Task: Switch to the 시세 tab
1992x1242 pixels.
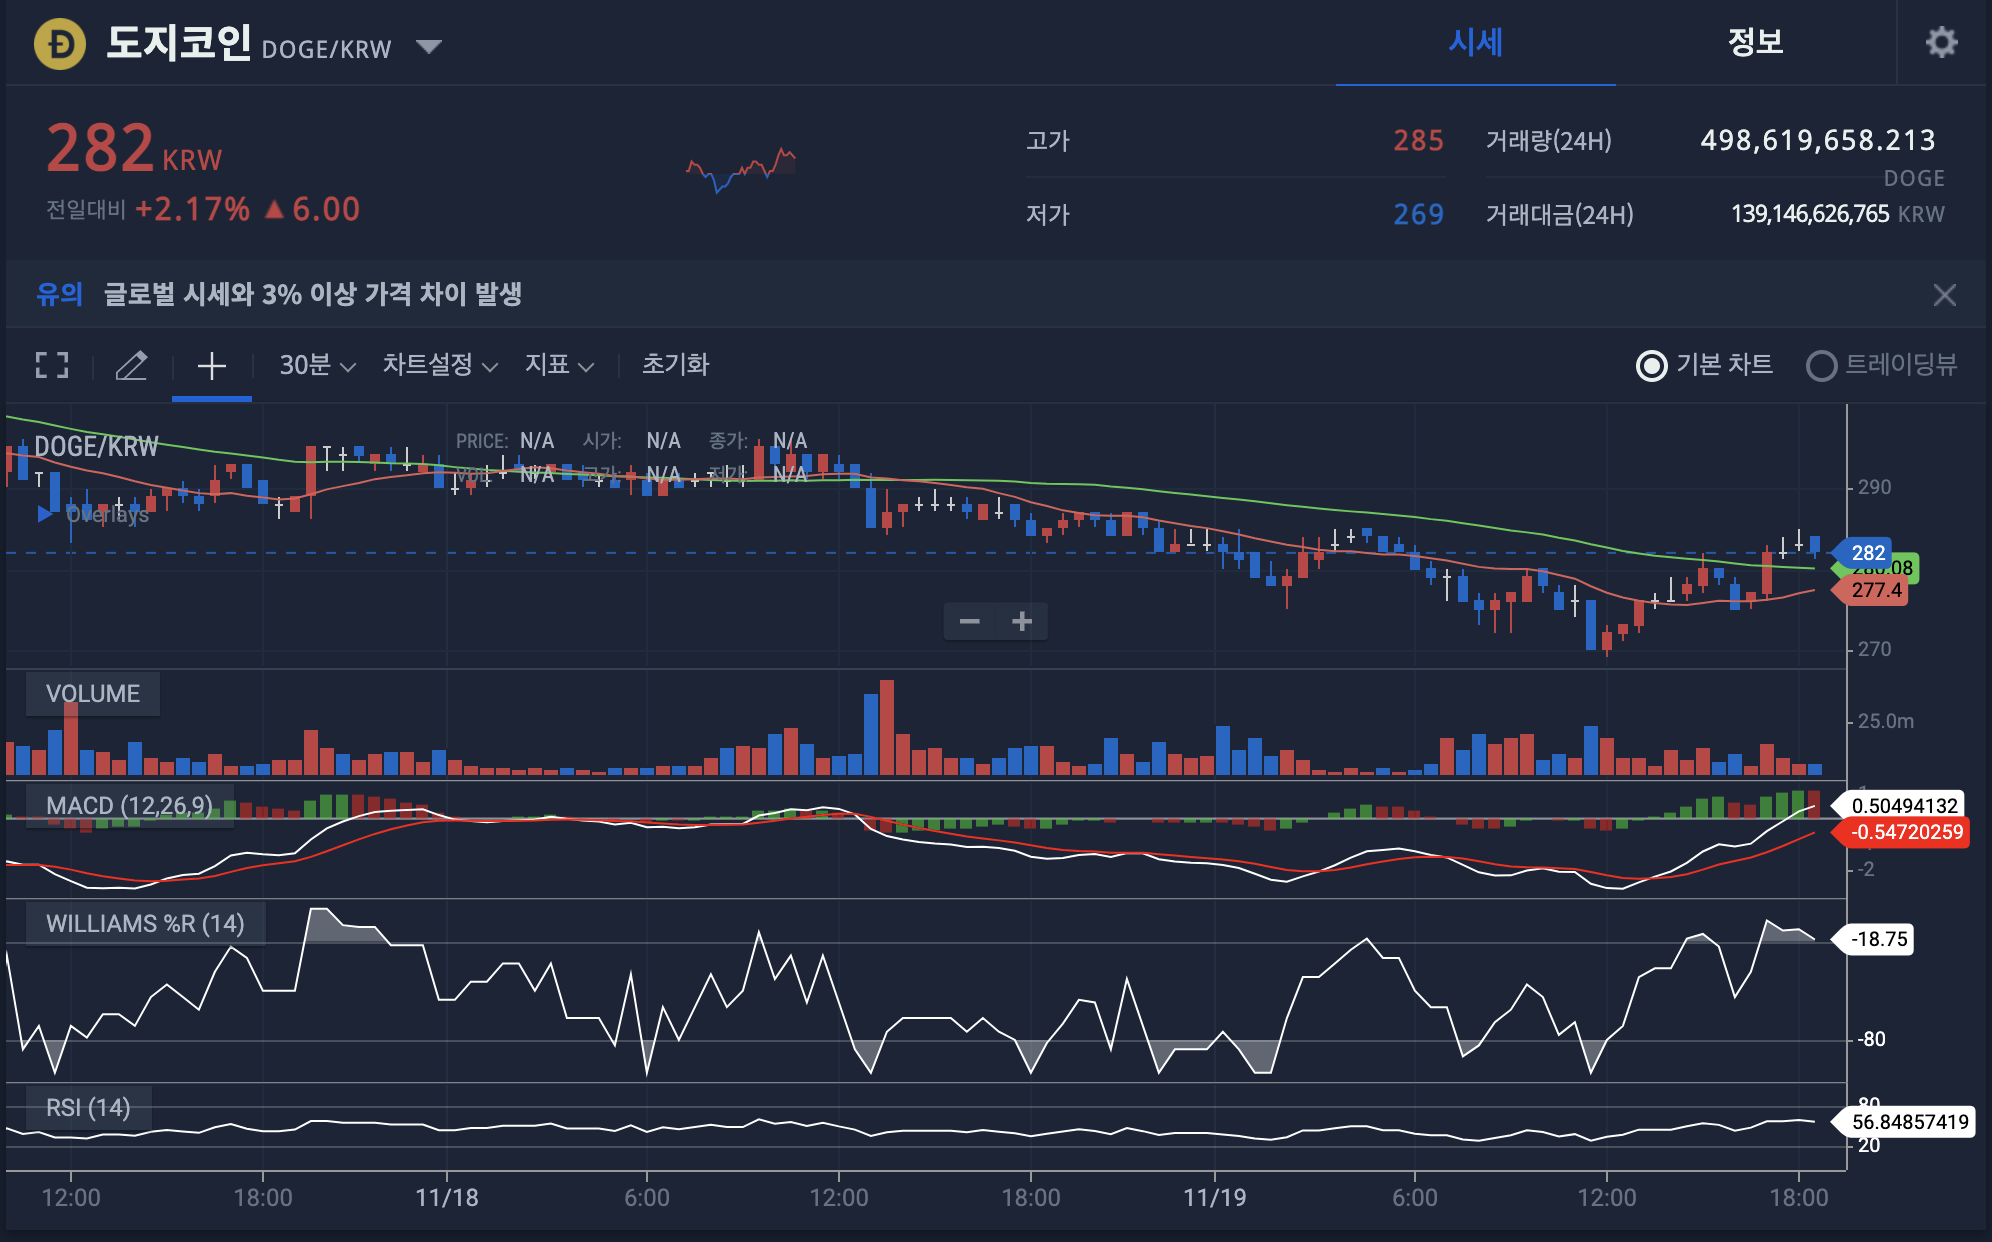Action: click(x=1475, y=42)
